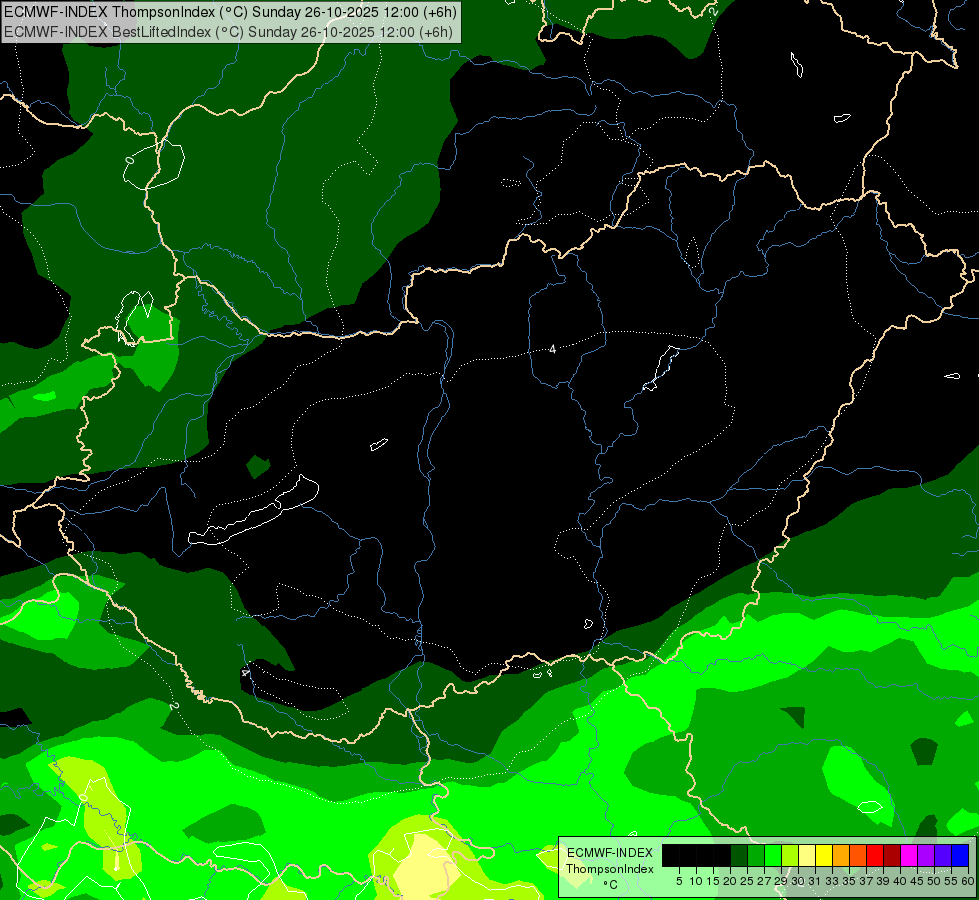Click the legend tick value 5
Viewport: 979px width, 900px height.
click(679, 881)
